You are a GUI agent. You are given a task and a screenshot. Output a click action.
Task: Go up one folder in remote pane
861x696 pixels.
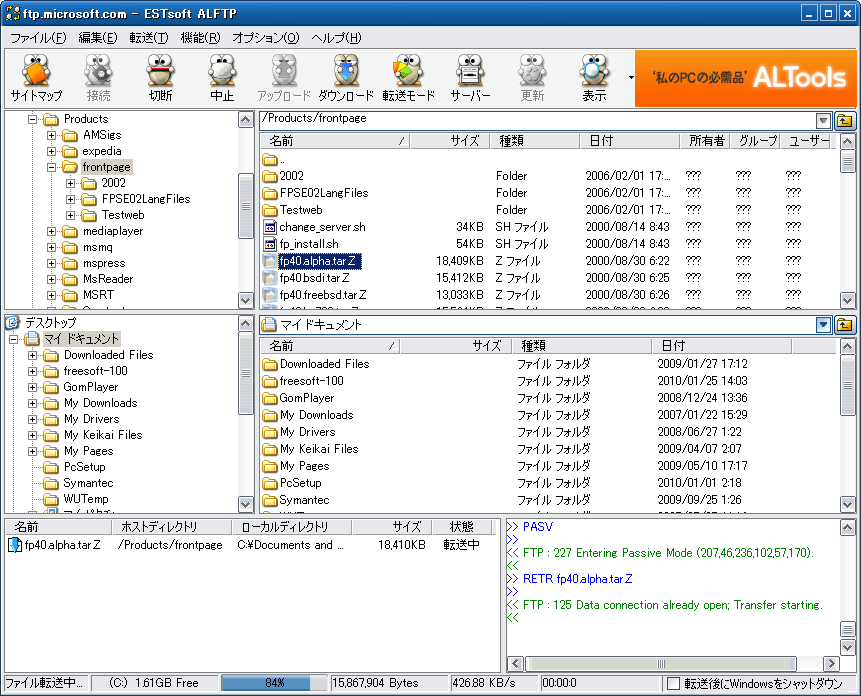tap(845, 121)
